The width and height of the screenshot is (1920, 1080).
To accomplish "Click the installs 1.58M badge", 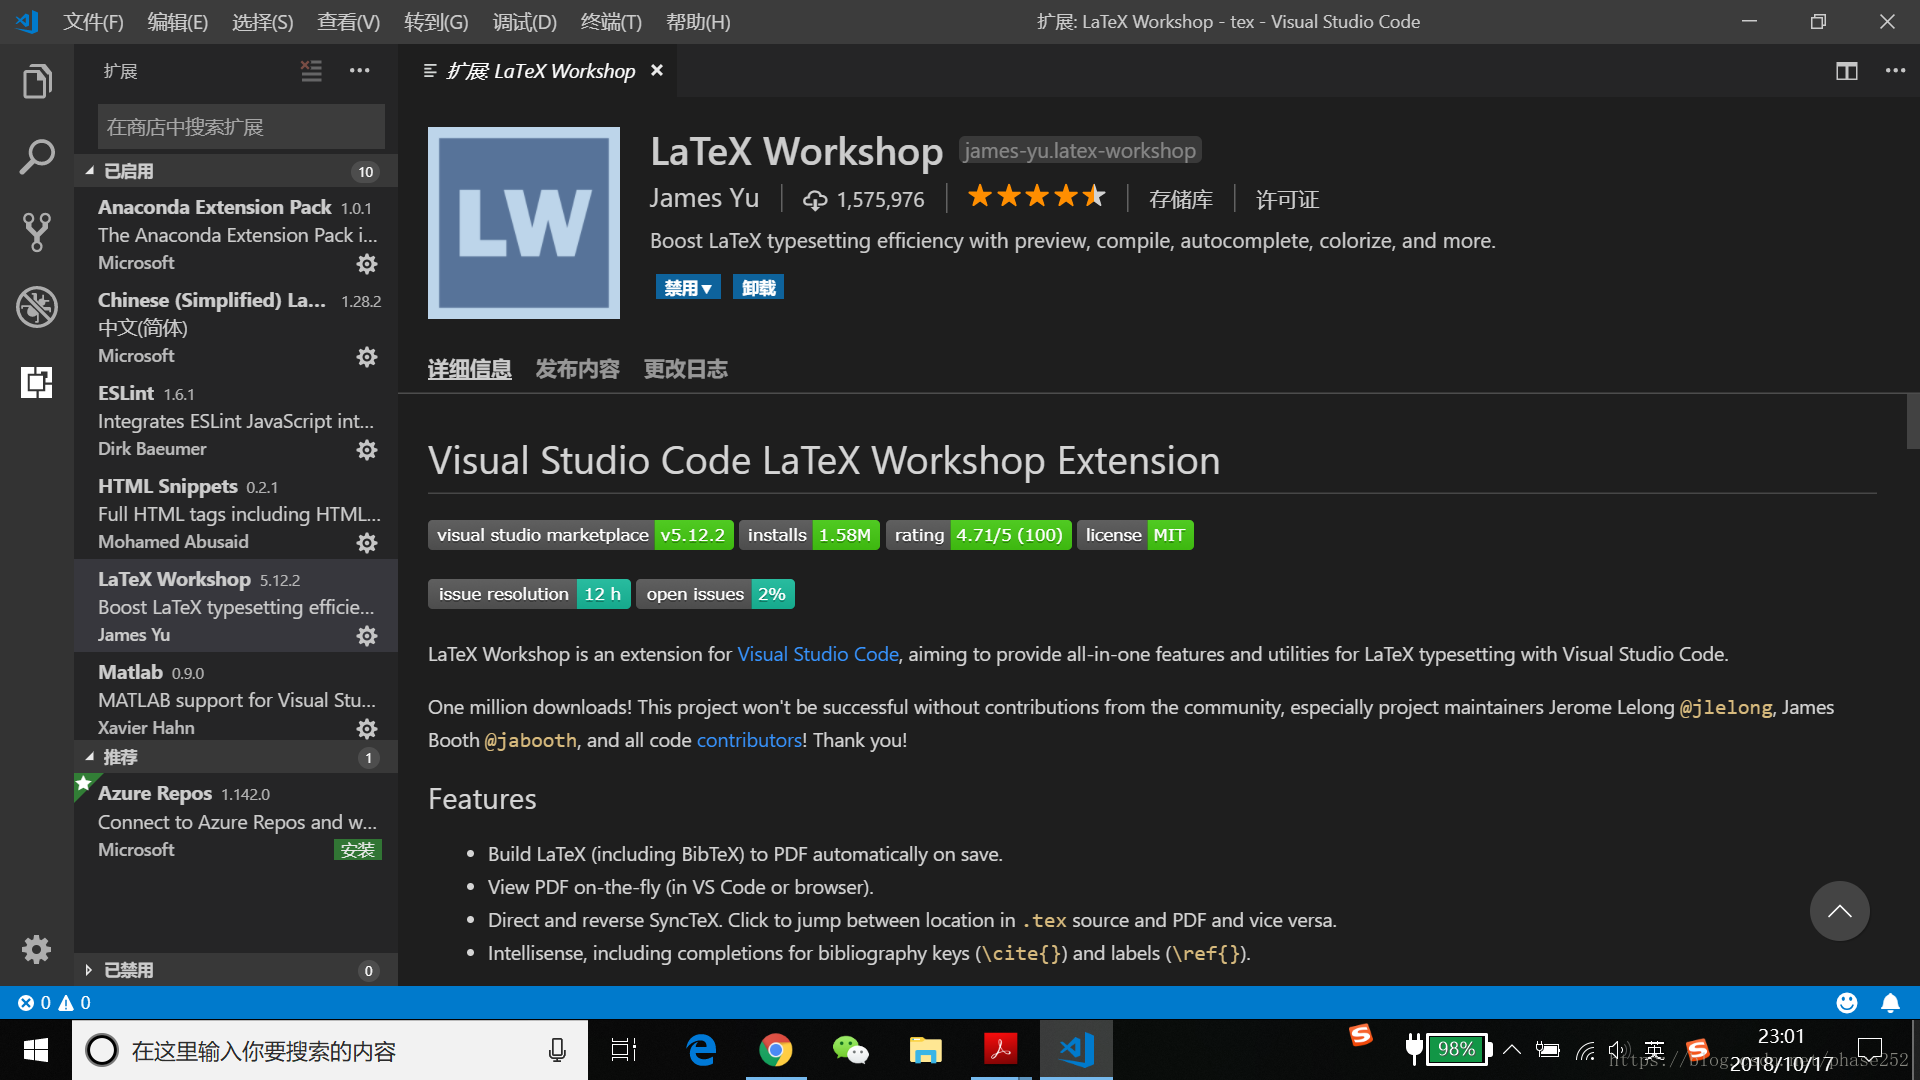I will [x=810, y=535].
